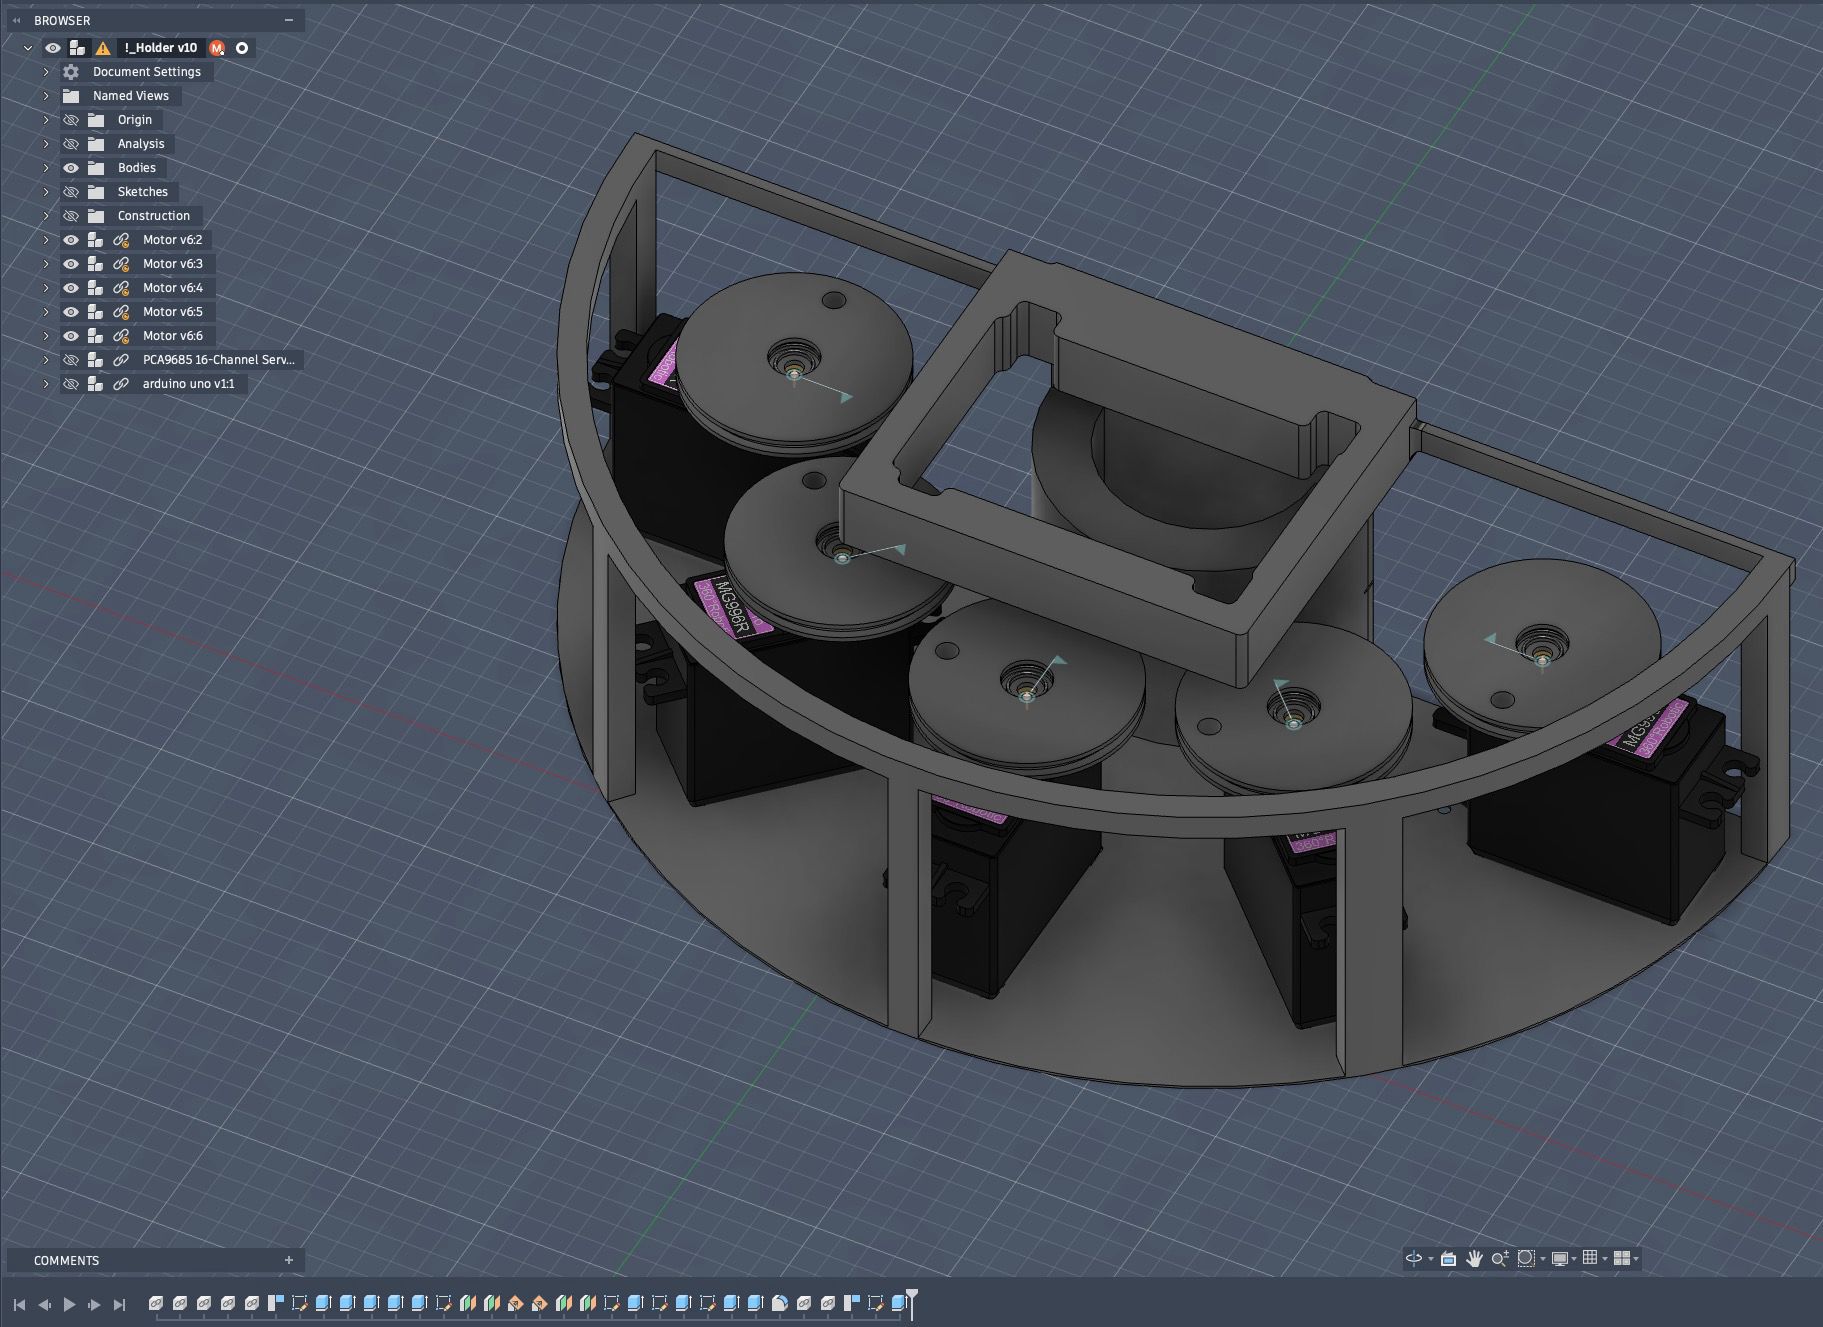Open Orbit tool dropdown arrow
The height and width of the screenshot is (1327, 1823).
click(x=1431, y=1259)
